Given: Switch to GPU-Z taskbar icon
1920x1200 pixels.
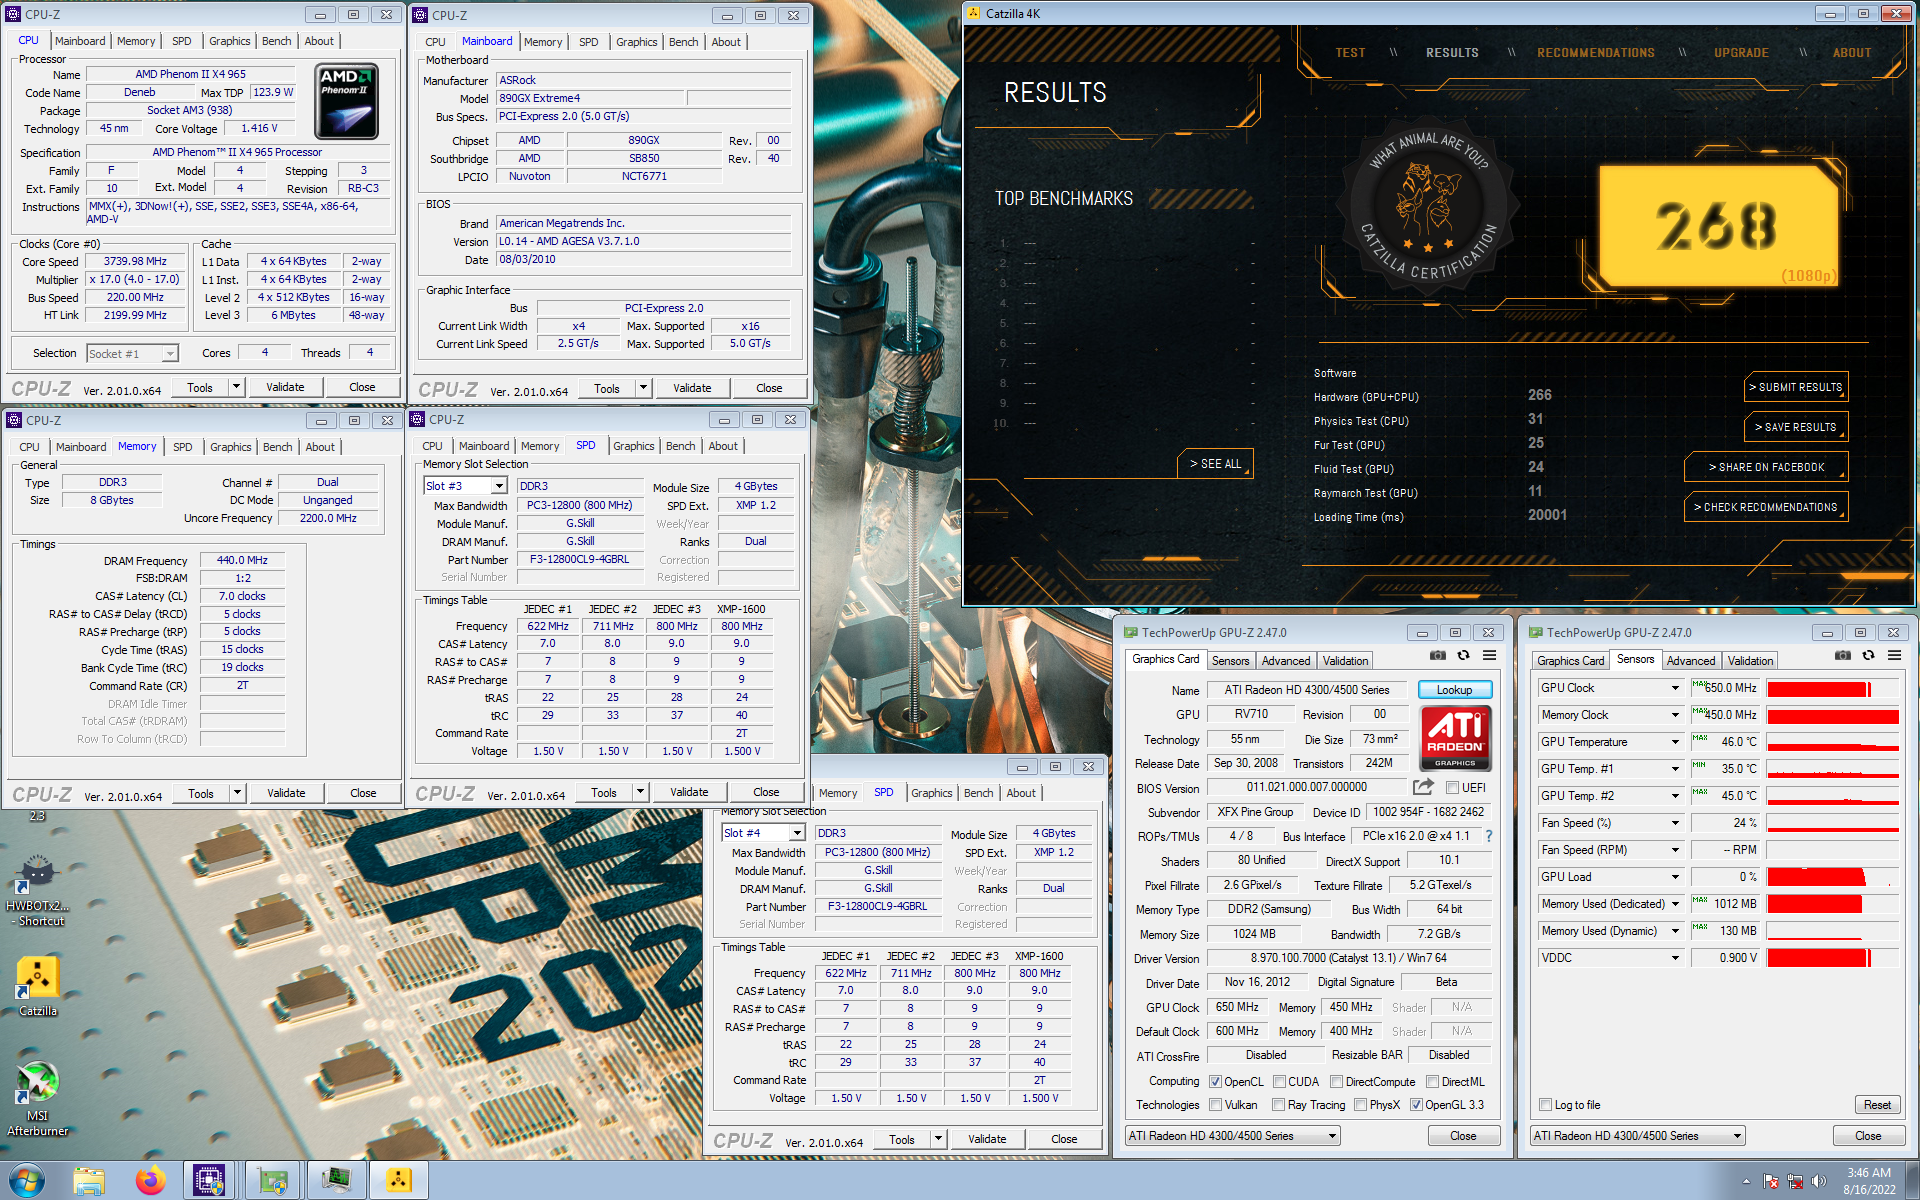Looking at the screenshot, I should pyautogui.click(x=272, y=1181).
